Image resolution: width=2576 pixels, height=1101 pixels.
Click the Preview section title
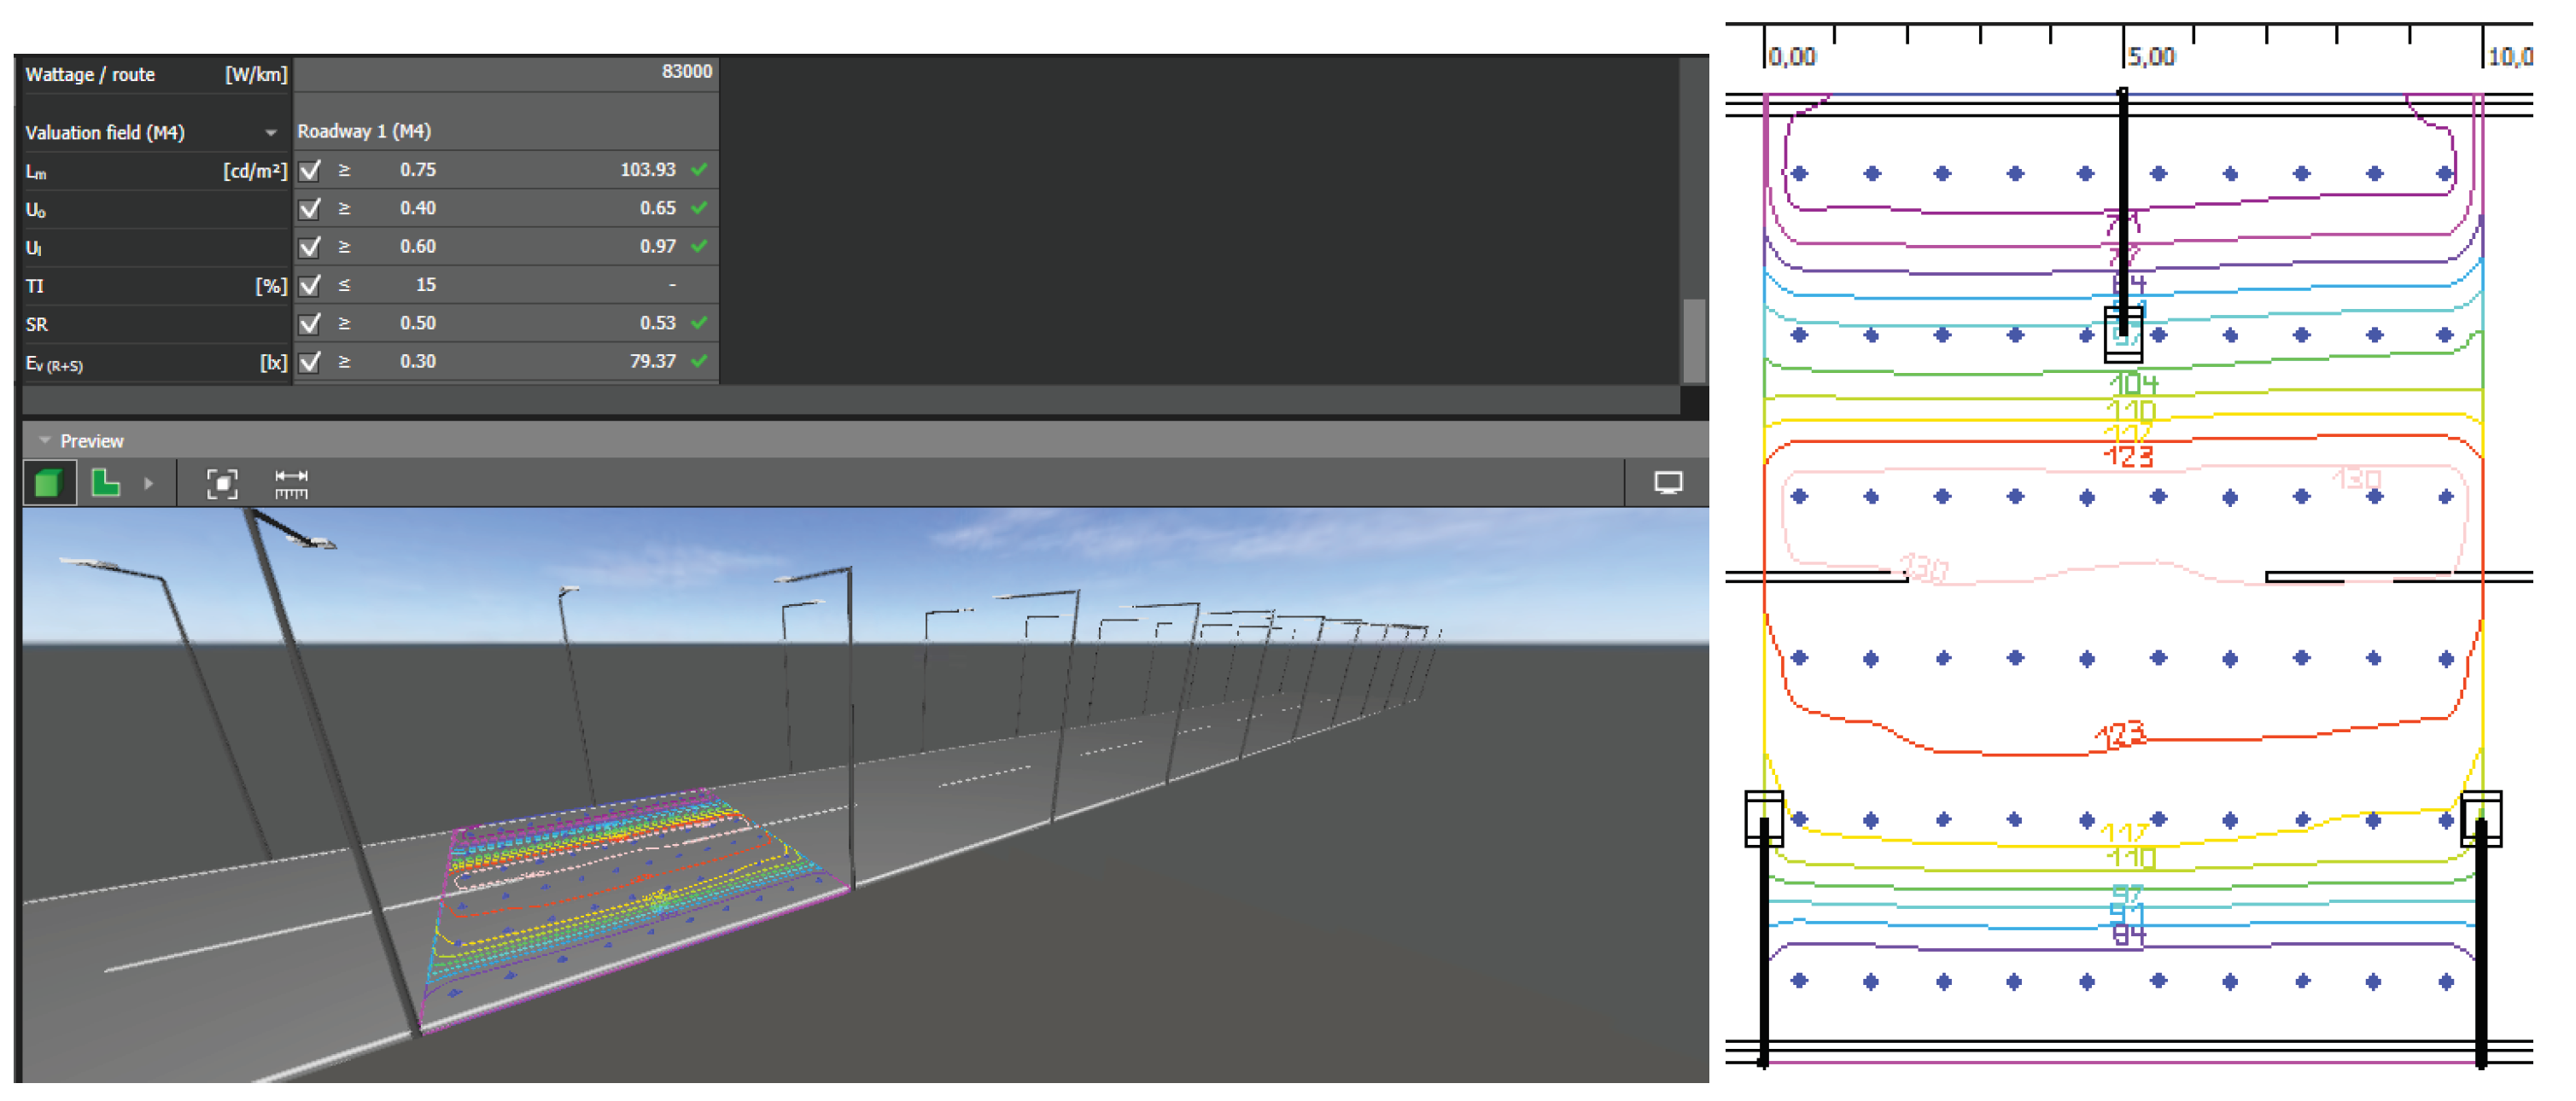click(x=92, y=441)
